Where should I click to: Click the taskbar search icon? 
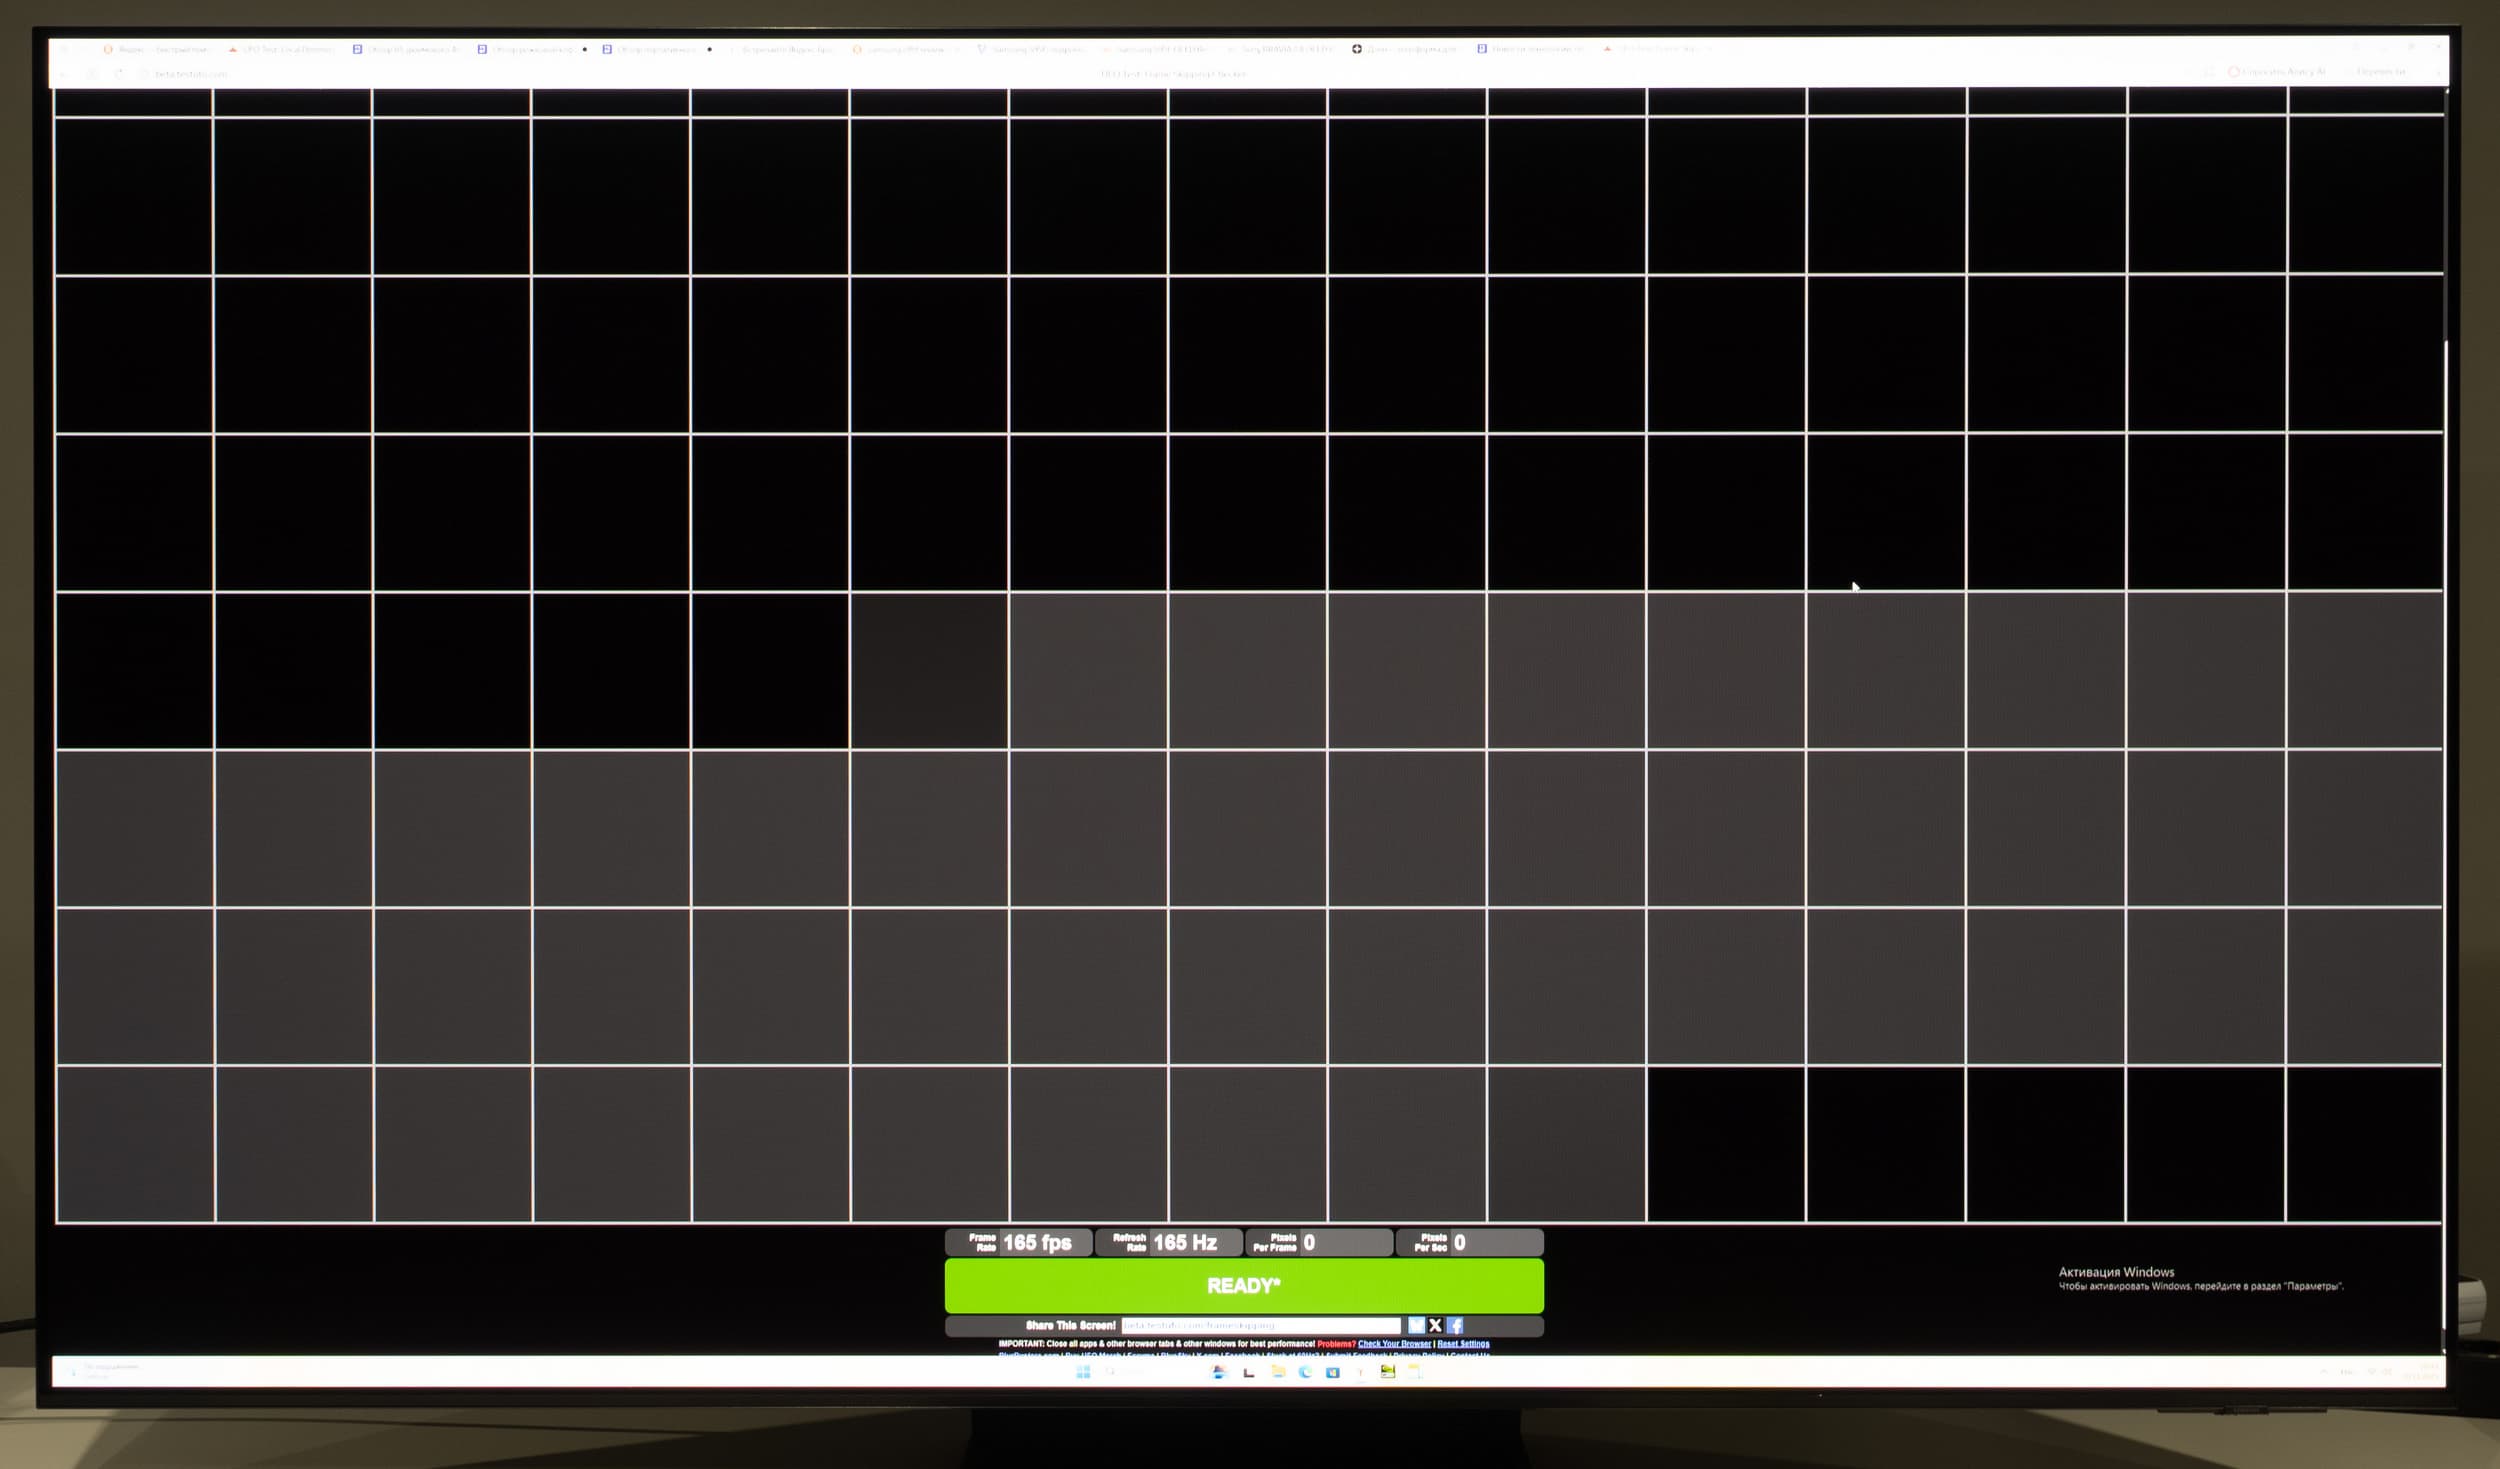(1110, 1372)
